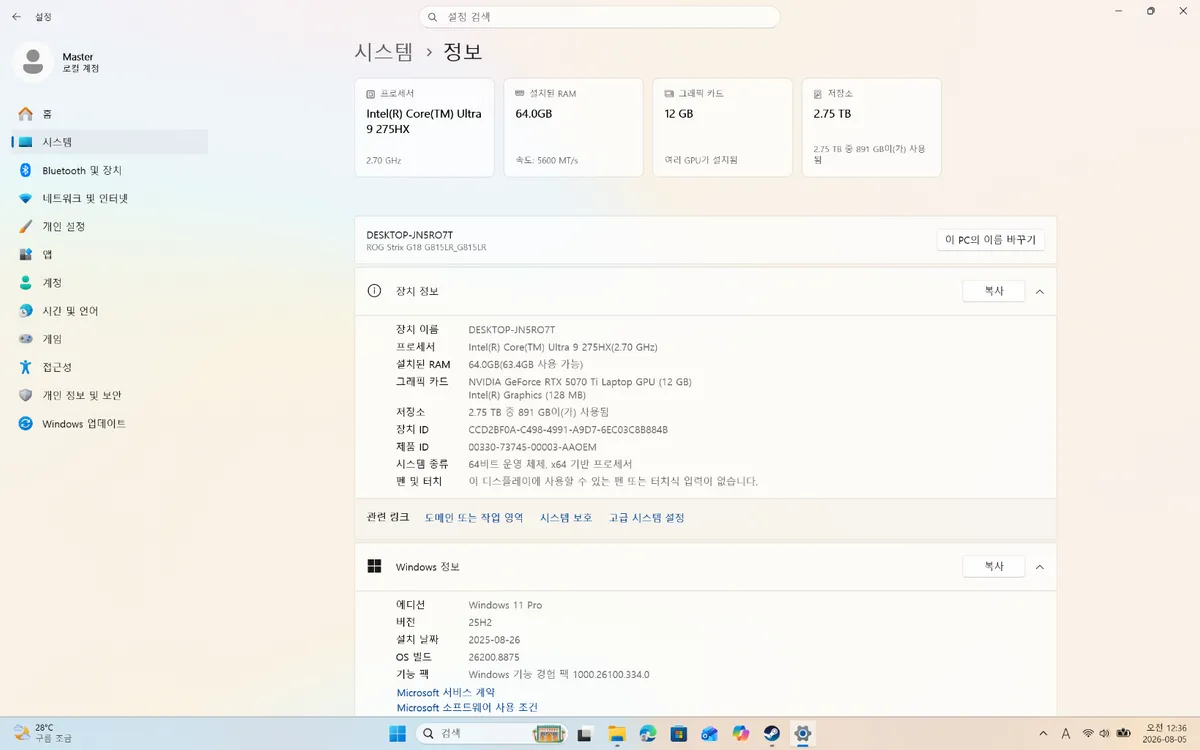Click the NVIDIA GeForce RTX 5070 Ti text

coord(580,382)
